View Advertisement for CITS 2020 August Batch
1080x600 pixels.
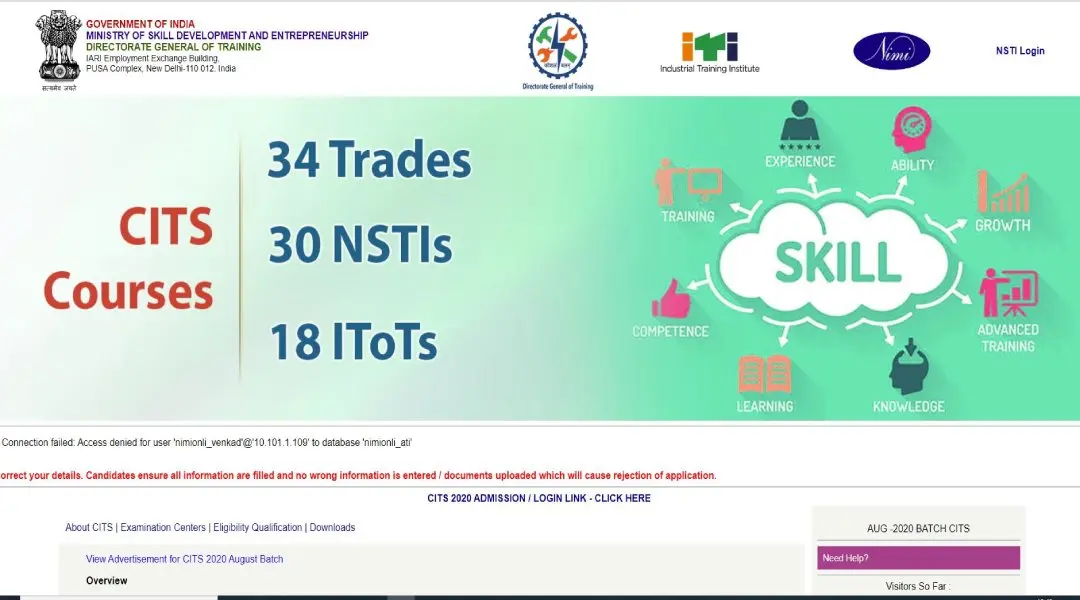tap(184, 559)
